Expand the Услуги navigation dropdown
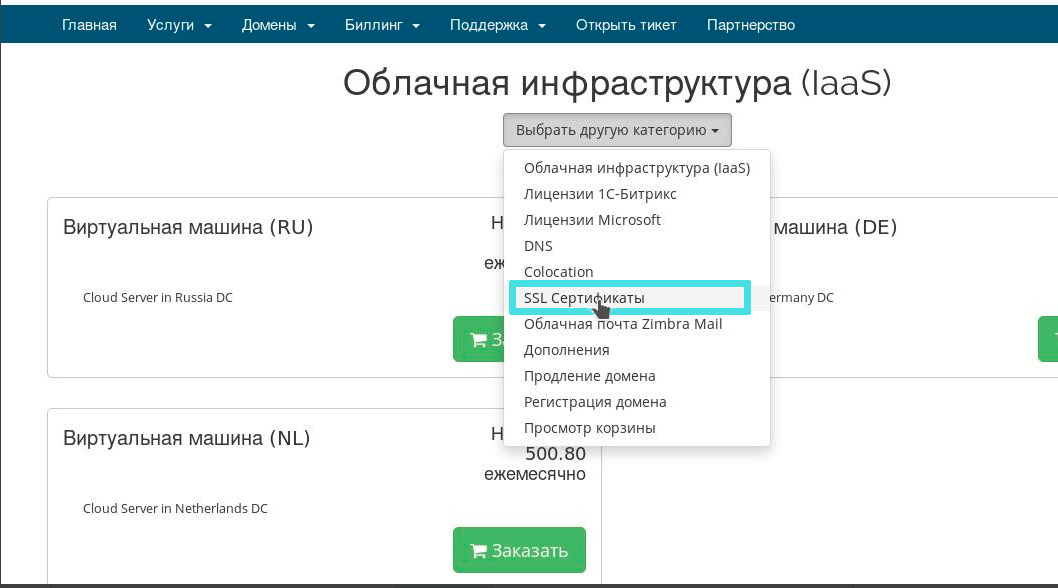This screenshot has width=1058, height=588. point(179,25)
